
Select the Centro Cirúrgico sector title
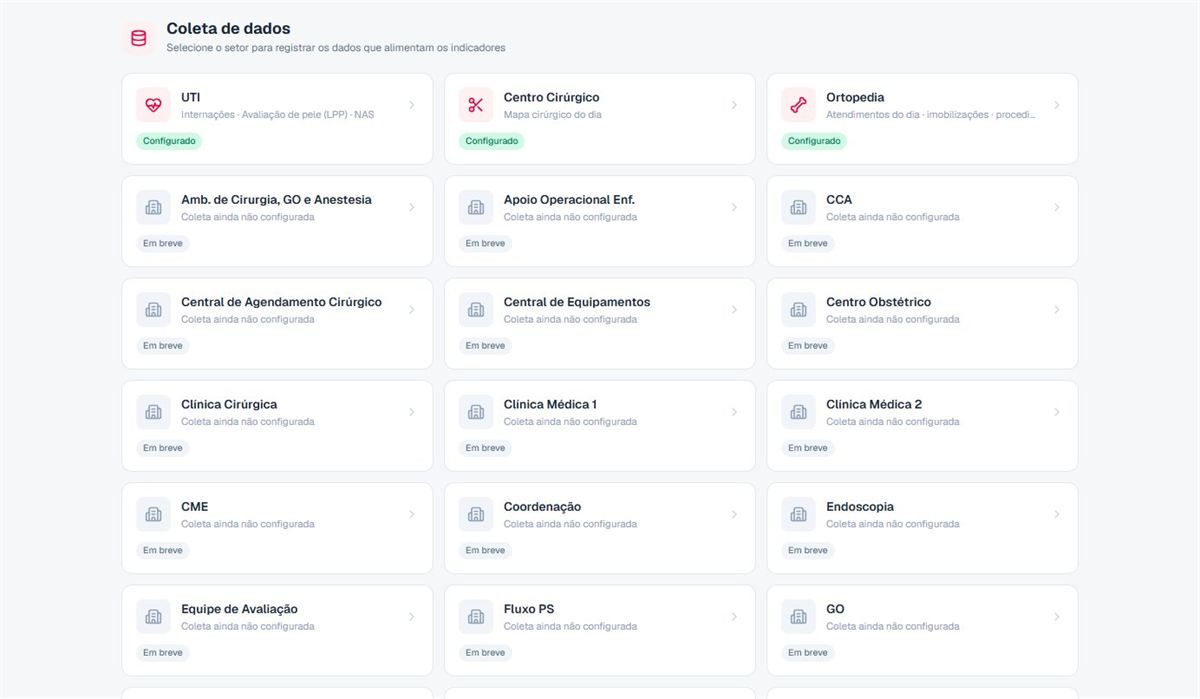coord(552,97)
